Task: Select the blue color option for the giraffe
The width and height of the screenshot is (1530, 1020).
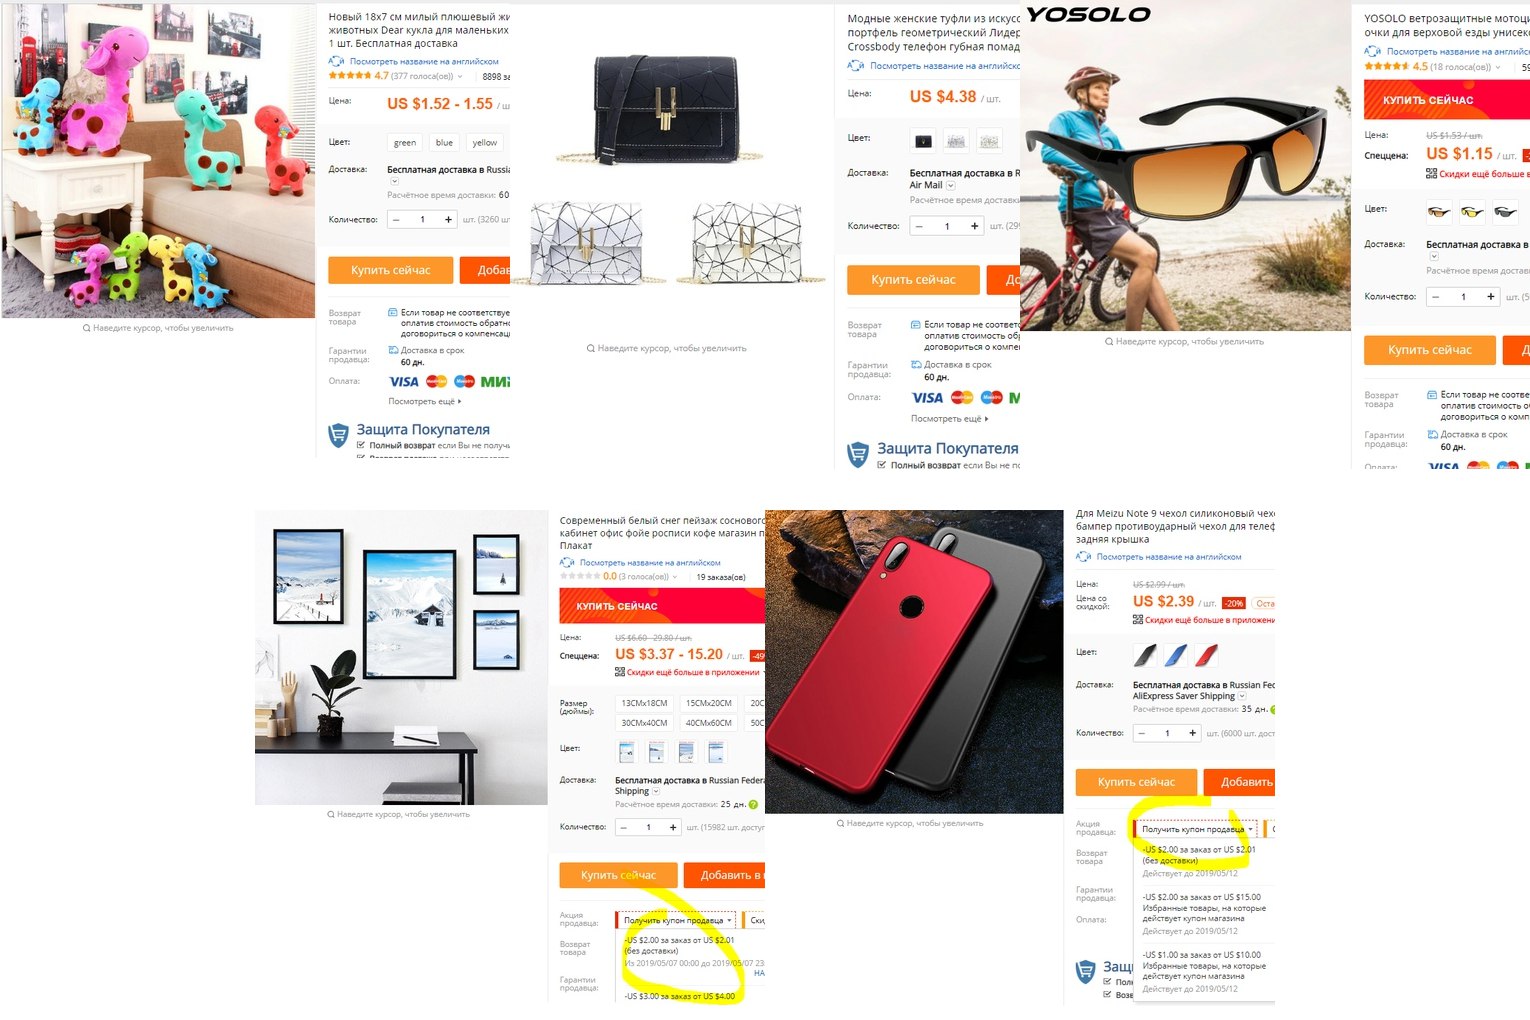Action: [444, 142]
